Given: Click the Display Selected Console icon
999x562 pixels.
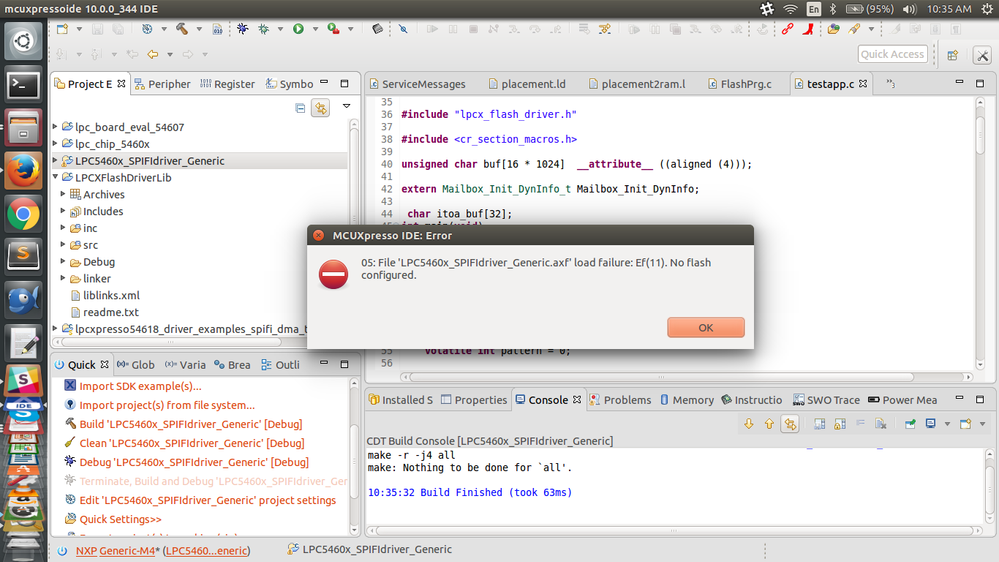Looking at the screenshot, I should pos(931,424).
